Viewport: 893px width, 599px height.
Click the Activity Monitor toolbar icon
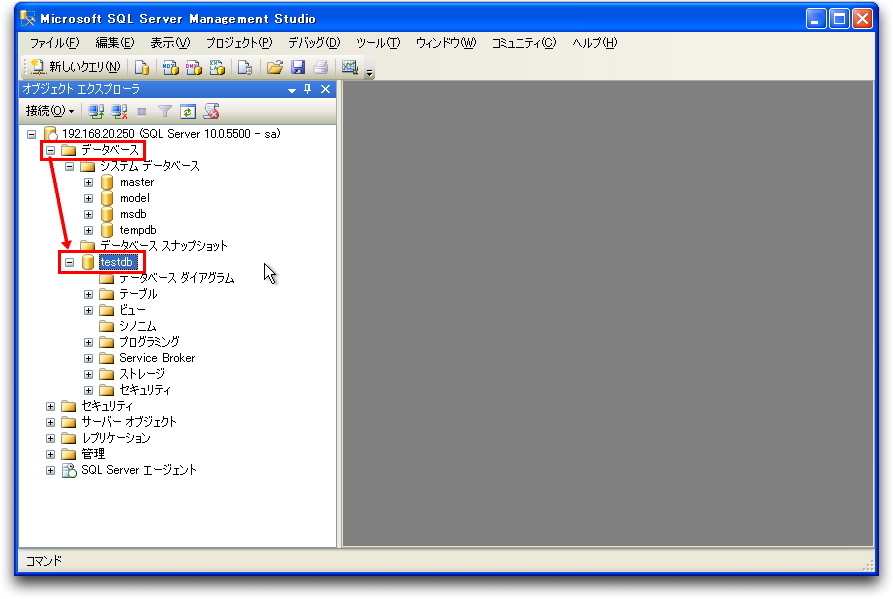point(350,68)
